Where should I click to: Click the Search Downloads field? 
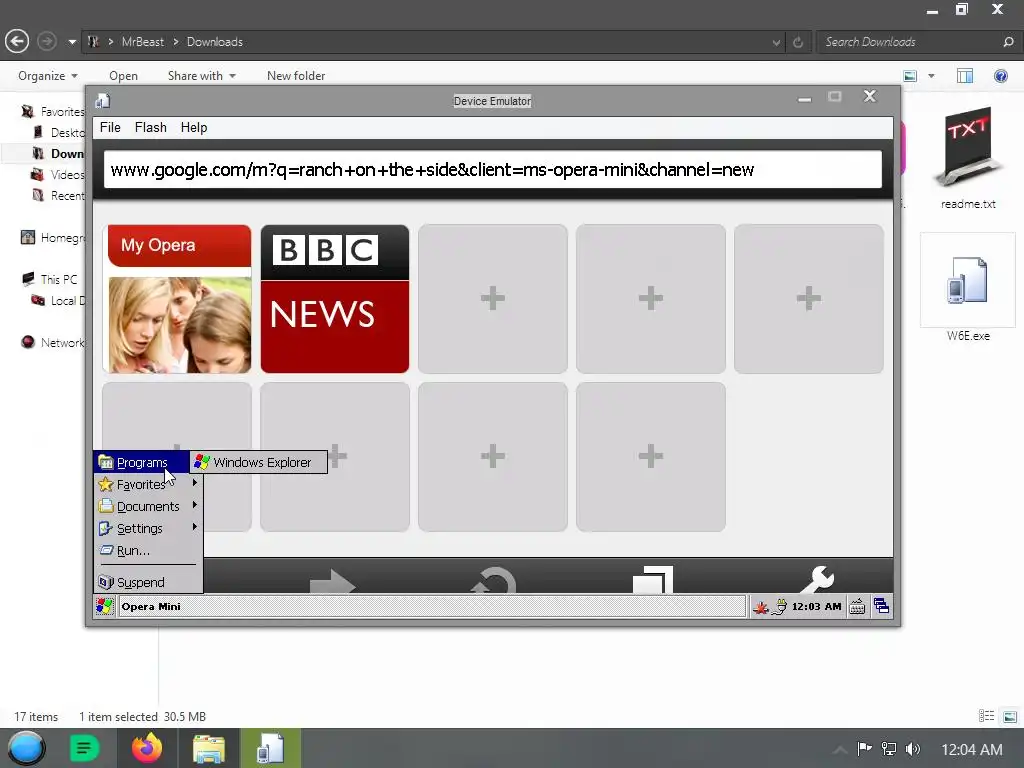912,42
